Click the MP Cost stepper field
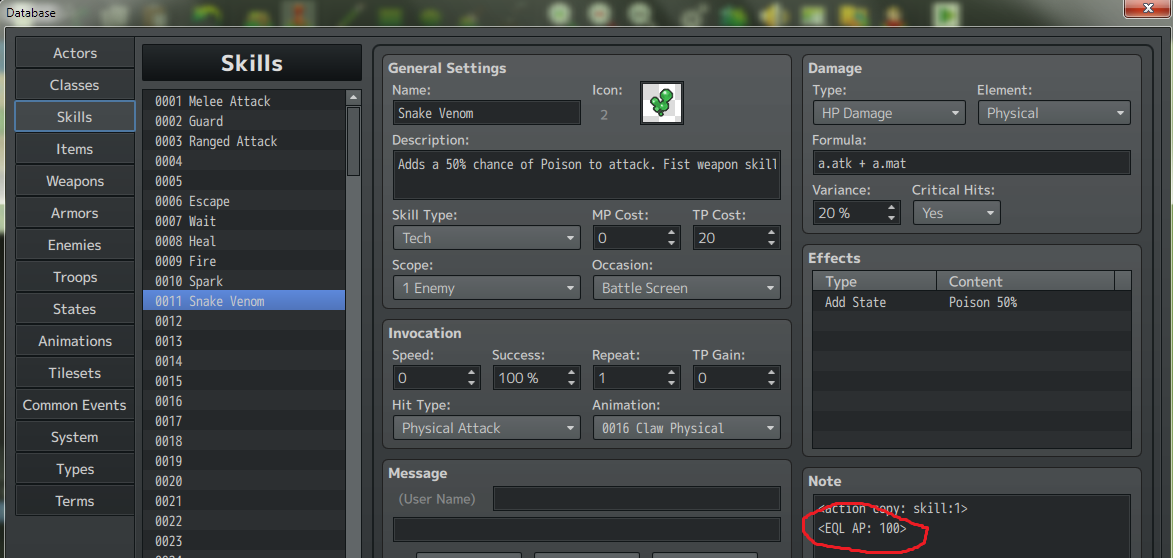Viewport: 1173px width, 558px height. click(636, 238)
